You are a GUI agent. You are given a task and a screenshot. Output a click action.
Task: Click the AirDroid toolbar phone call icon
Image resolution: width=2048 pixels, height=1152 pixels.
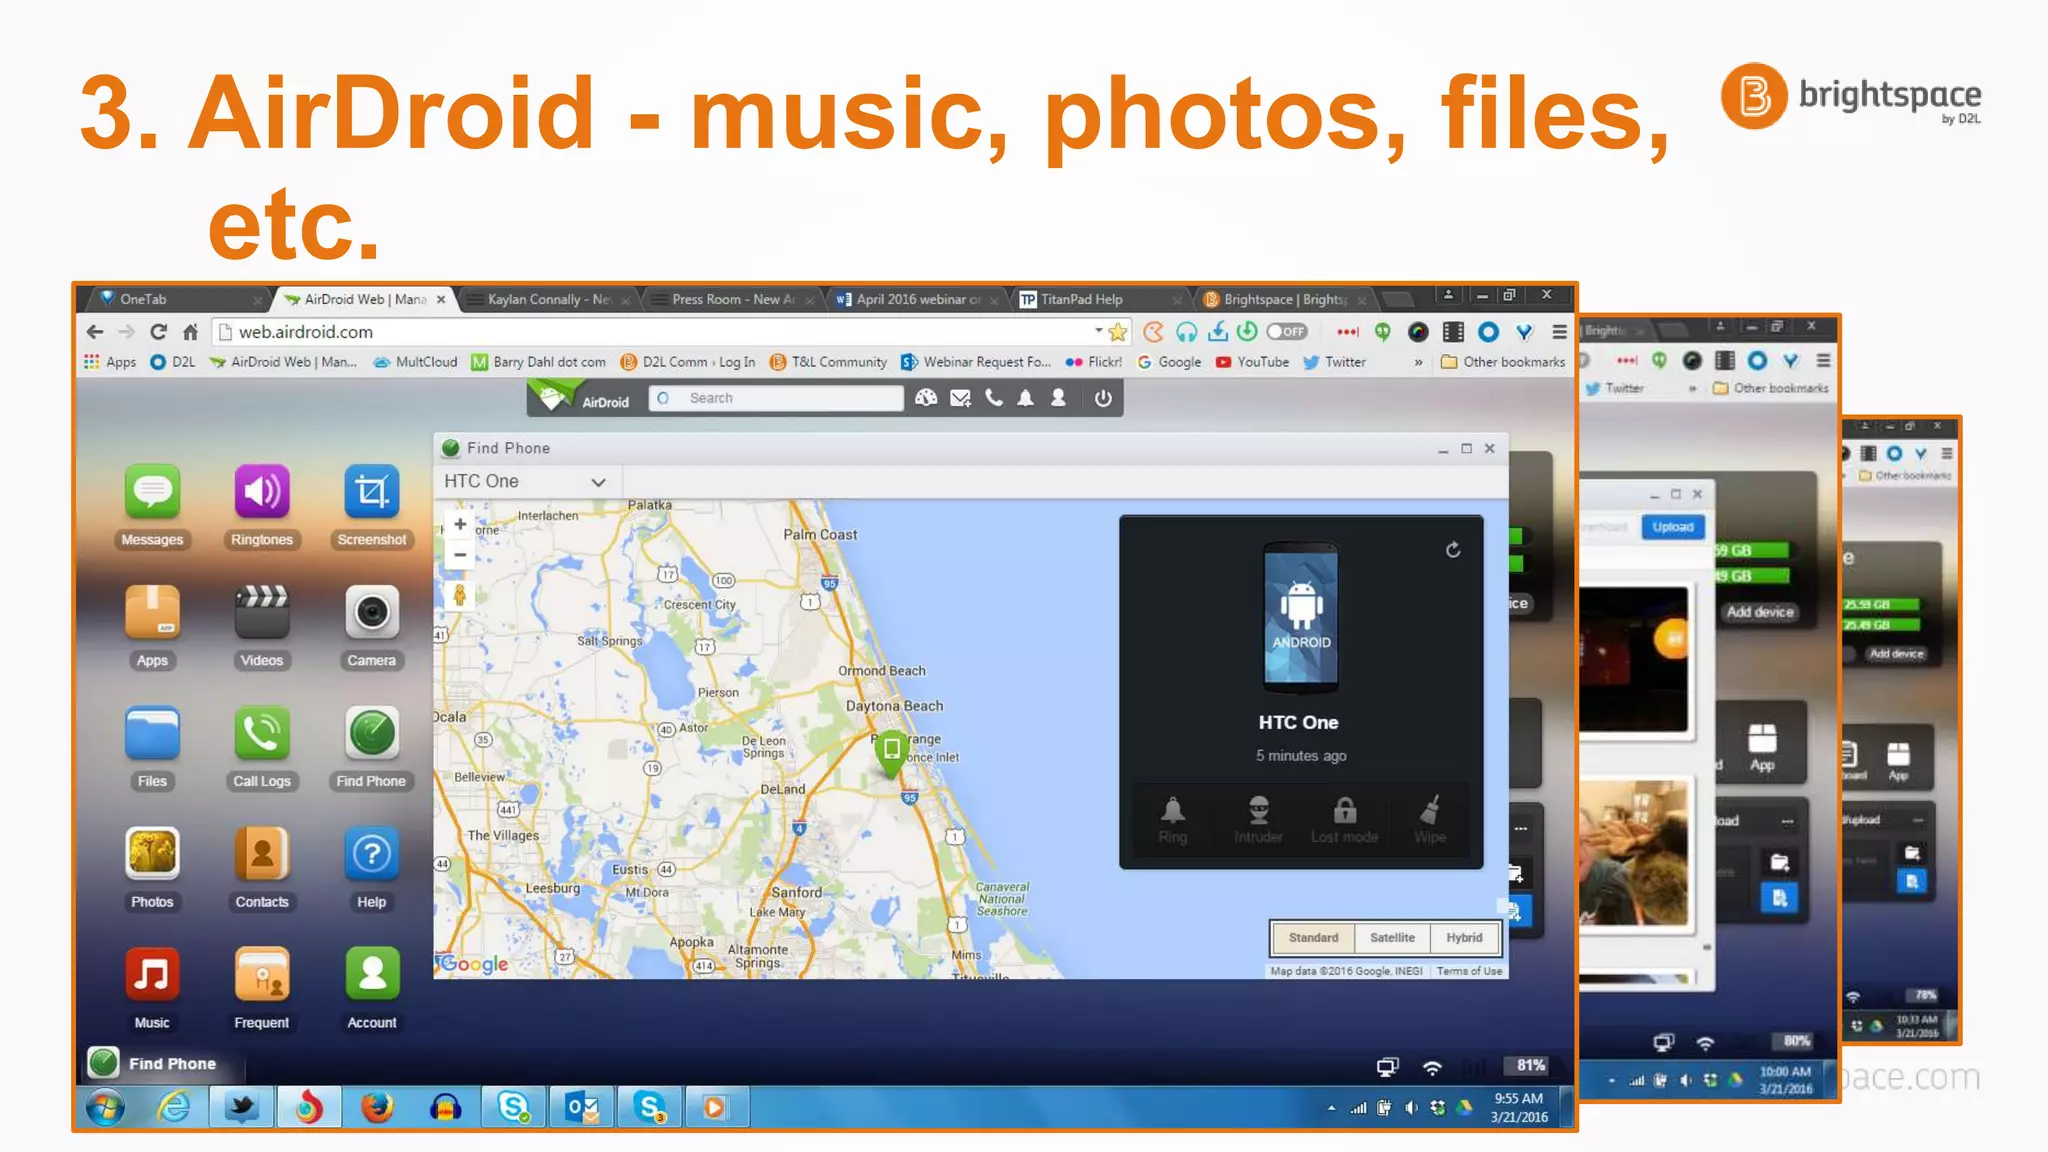tap(993, 398)
